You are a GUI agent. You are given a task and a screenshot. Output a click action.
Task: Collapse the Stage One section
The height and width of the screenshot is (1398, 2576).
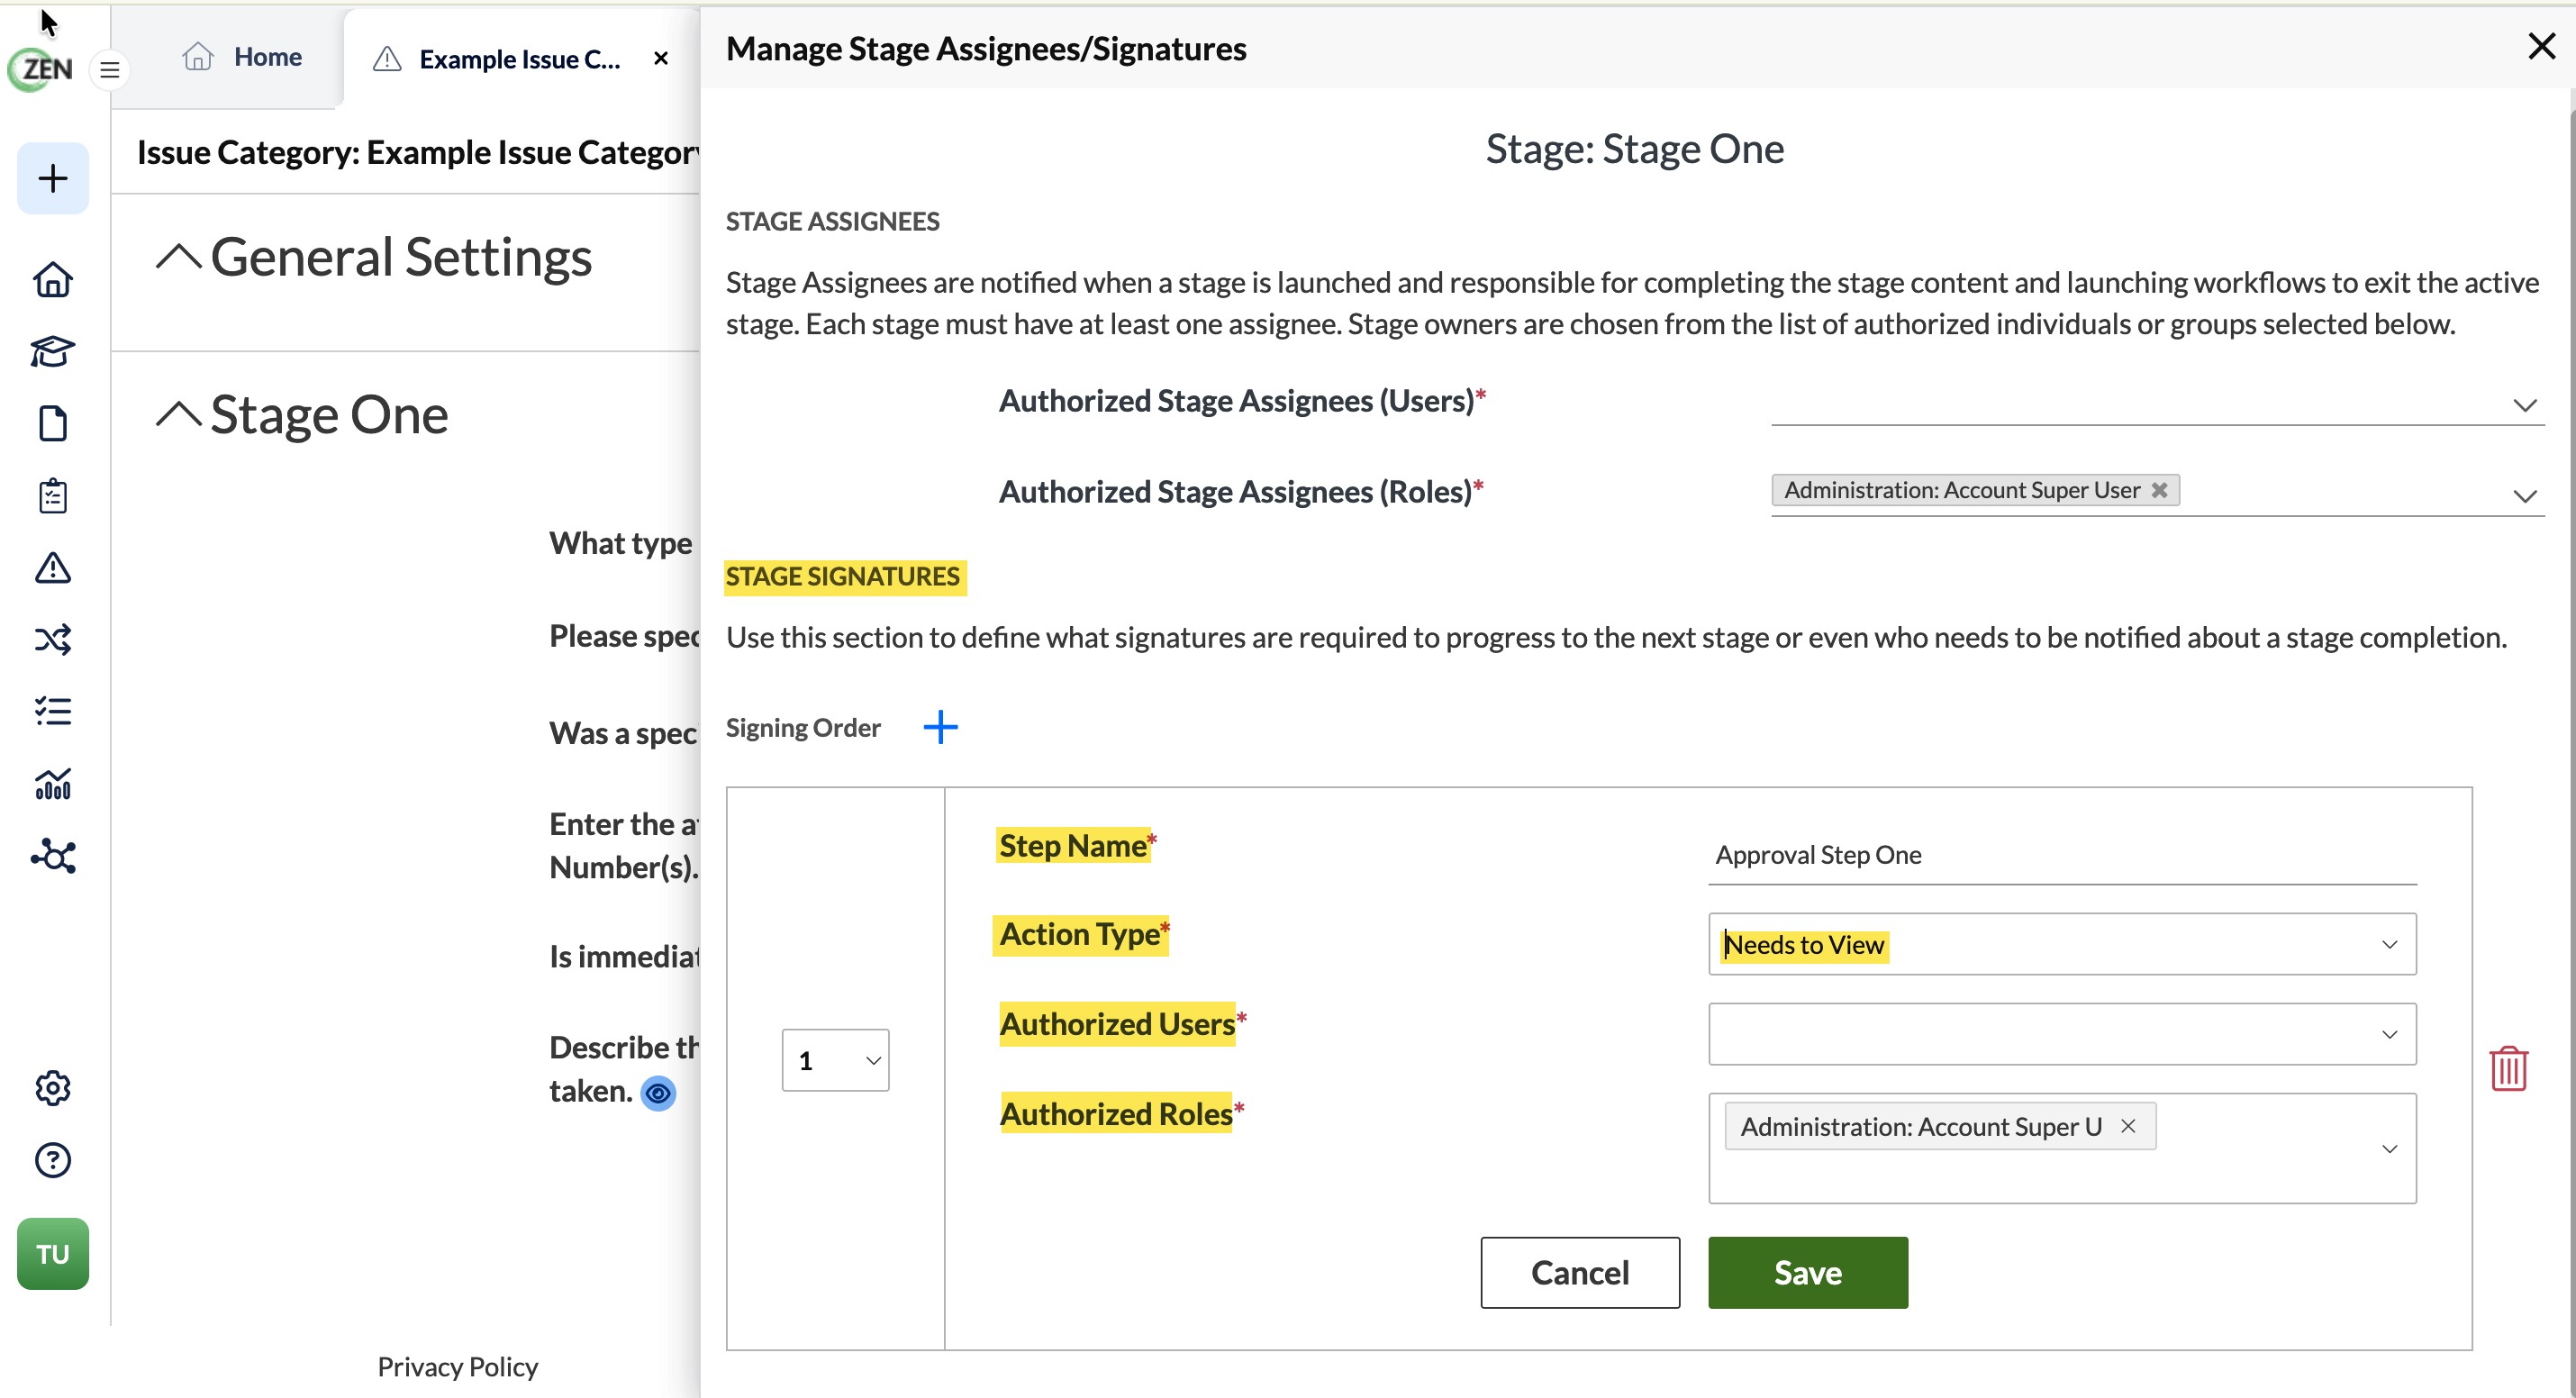[179, 414]
